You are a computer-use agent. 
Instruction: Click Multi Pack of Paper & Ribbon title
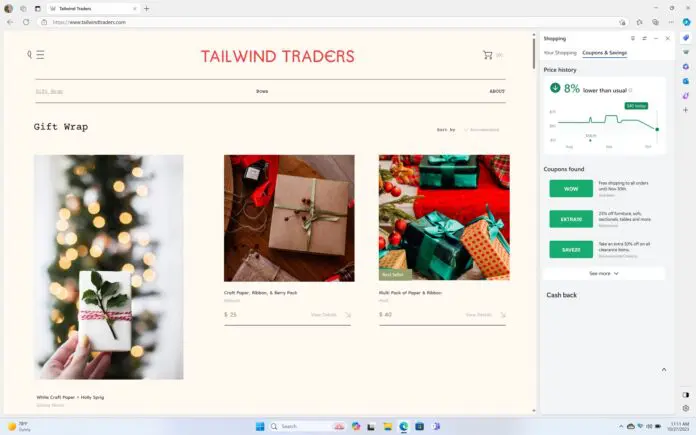[410, 293]
